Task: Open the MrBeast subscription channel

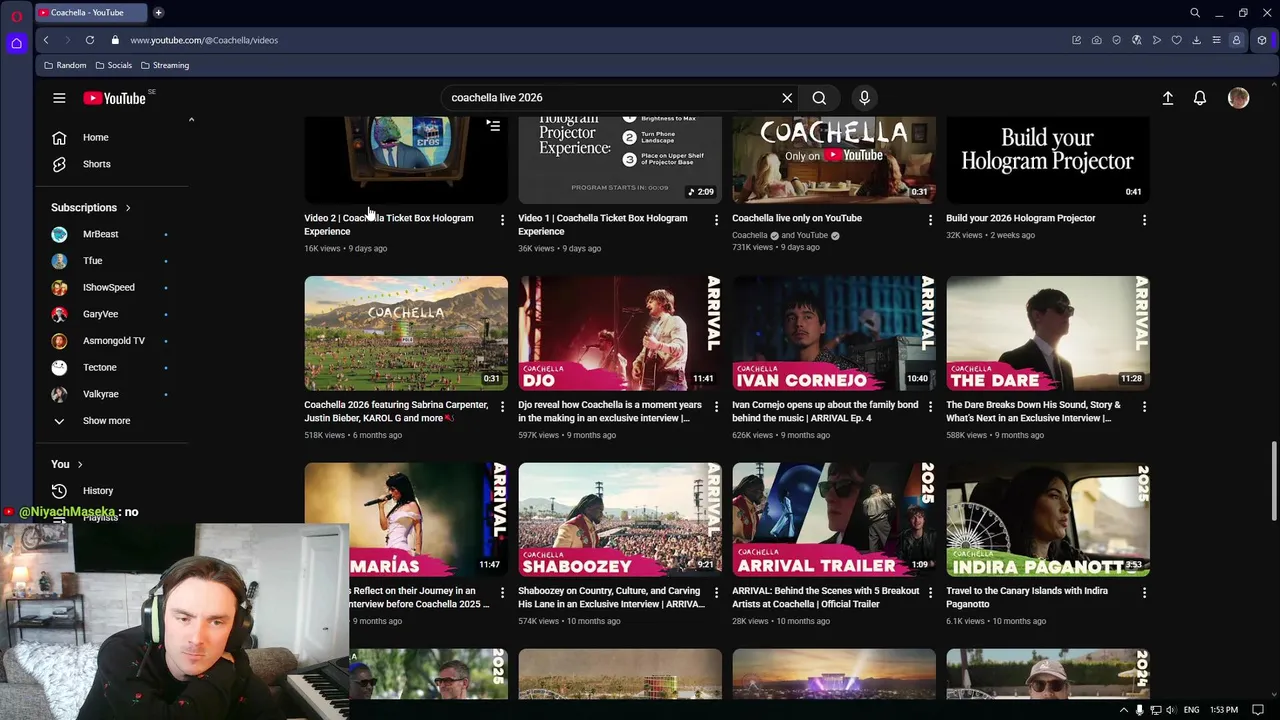Action: pos(100,234)
